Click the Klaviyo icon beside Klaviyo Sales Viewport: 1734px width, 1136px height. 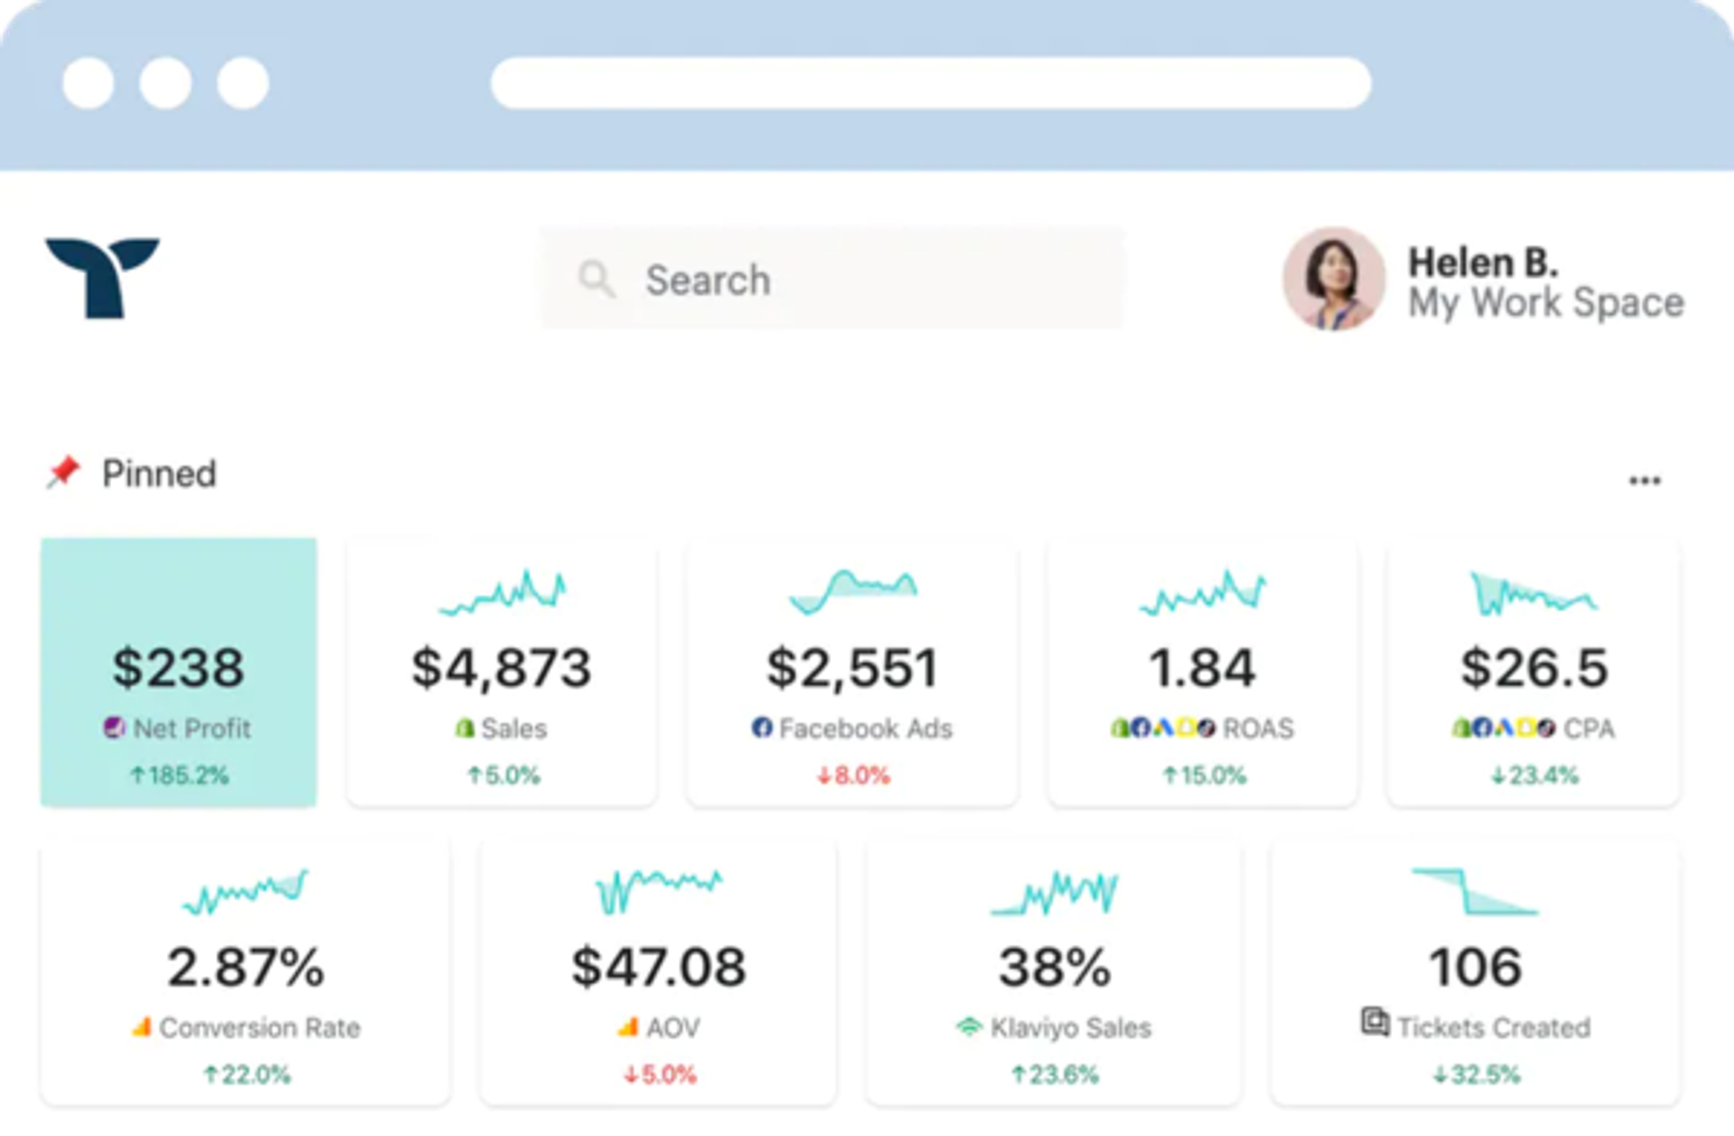[968, 1027]
